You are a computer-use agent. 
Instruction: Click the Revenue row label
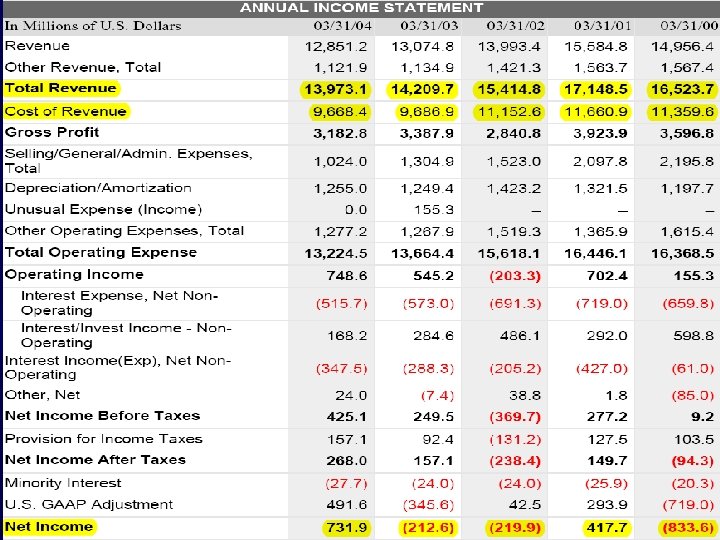[37, 46]
